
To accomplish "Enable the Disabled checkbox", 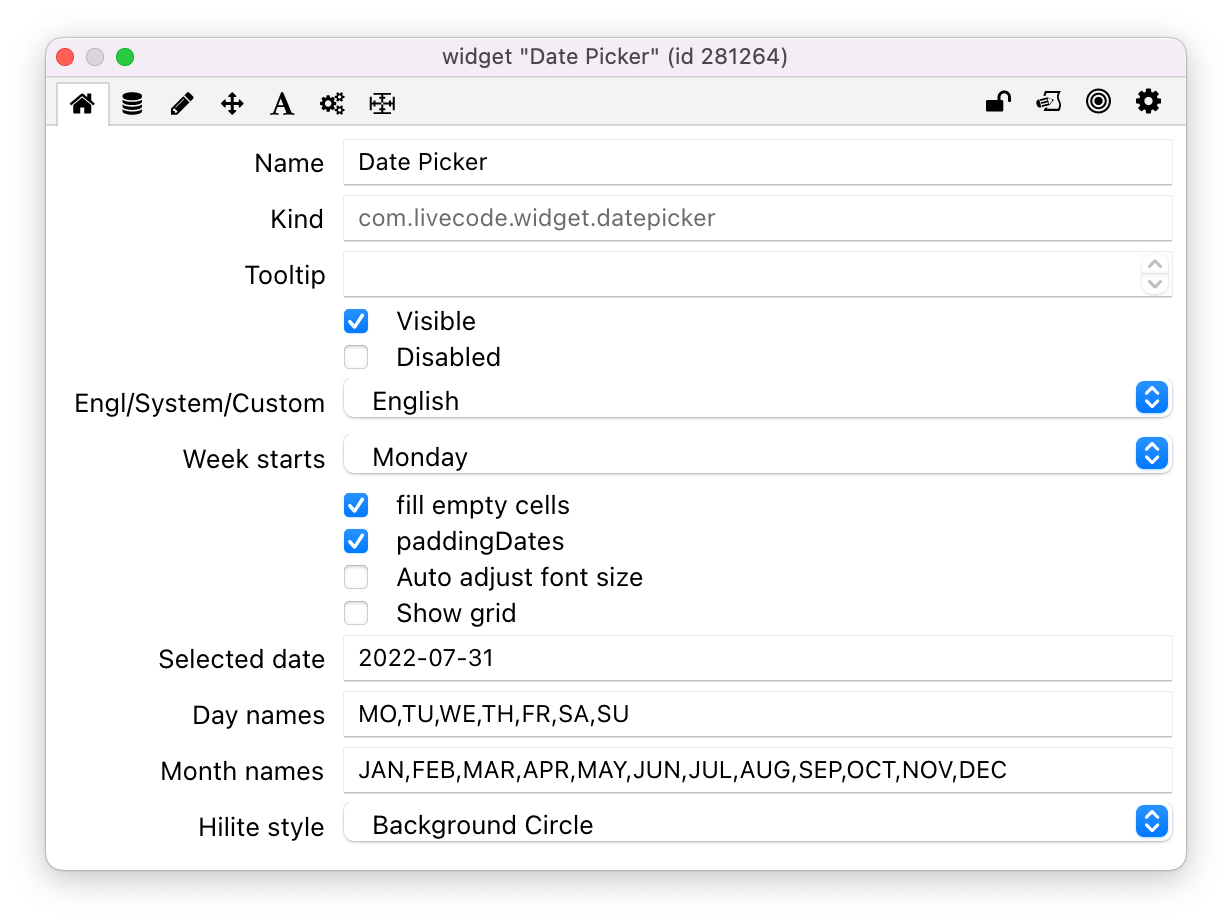I will [x=356, y=357].
